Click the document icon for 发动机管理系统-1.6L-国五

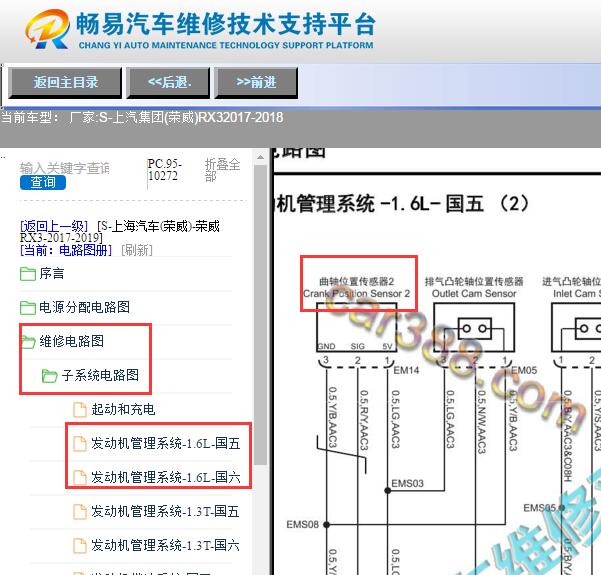coord(79,444)
